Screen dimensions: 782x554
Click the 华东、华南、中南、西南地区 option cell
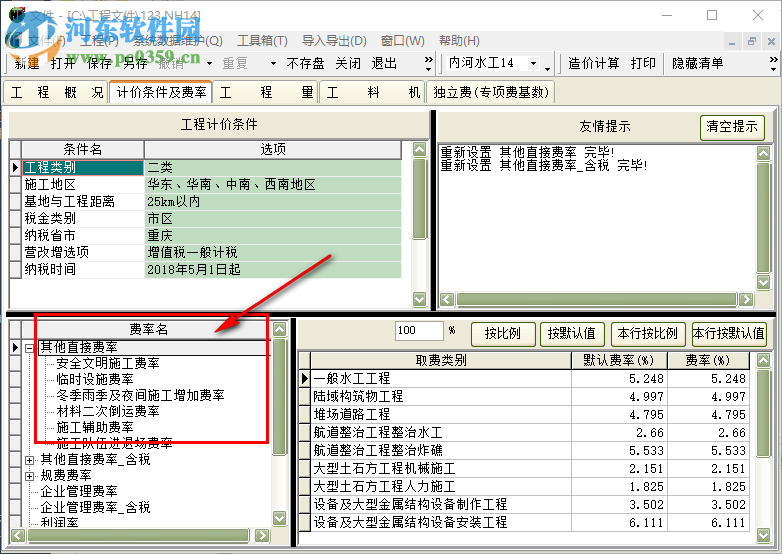tap(273, 185)
